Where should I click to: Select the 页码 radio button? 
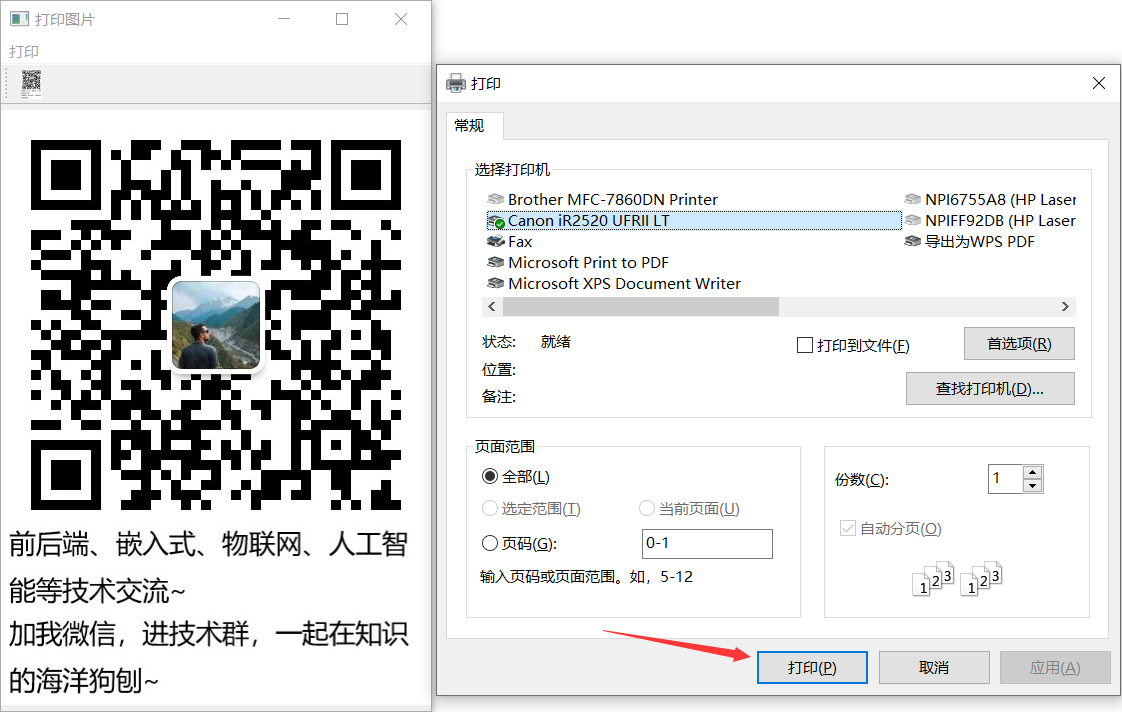489,544
